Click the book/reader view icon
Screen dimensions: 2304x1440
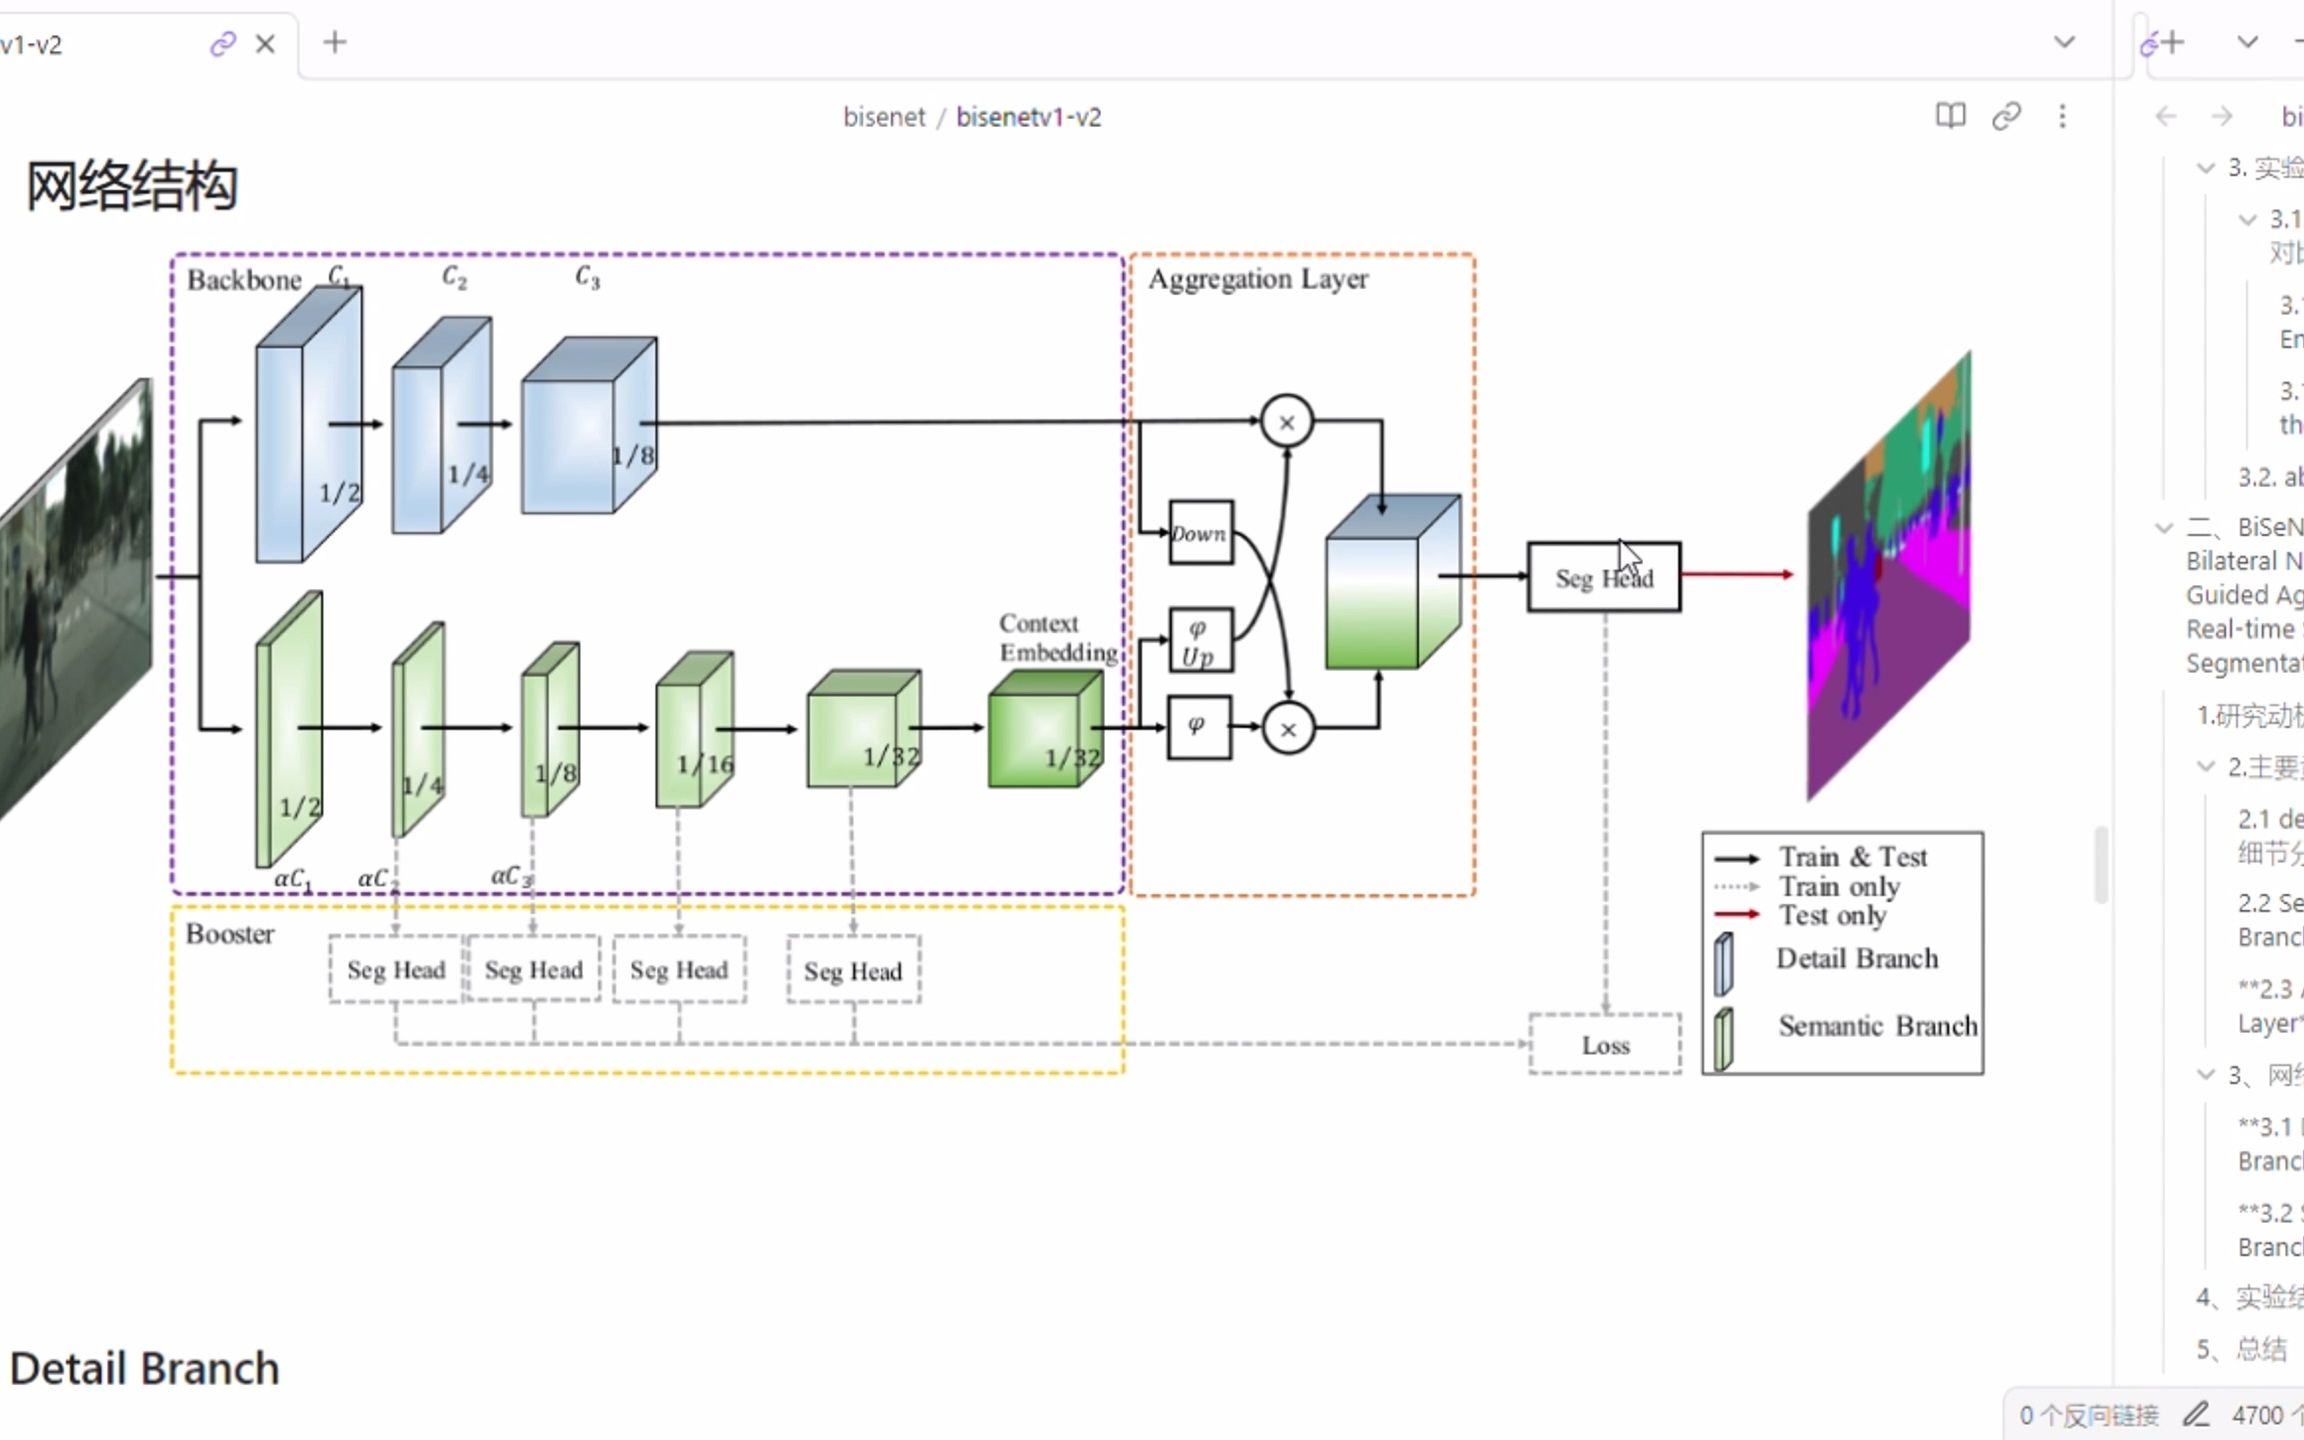(x=1951, y=116)
